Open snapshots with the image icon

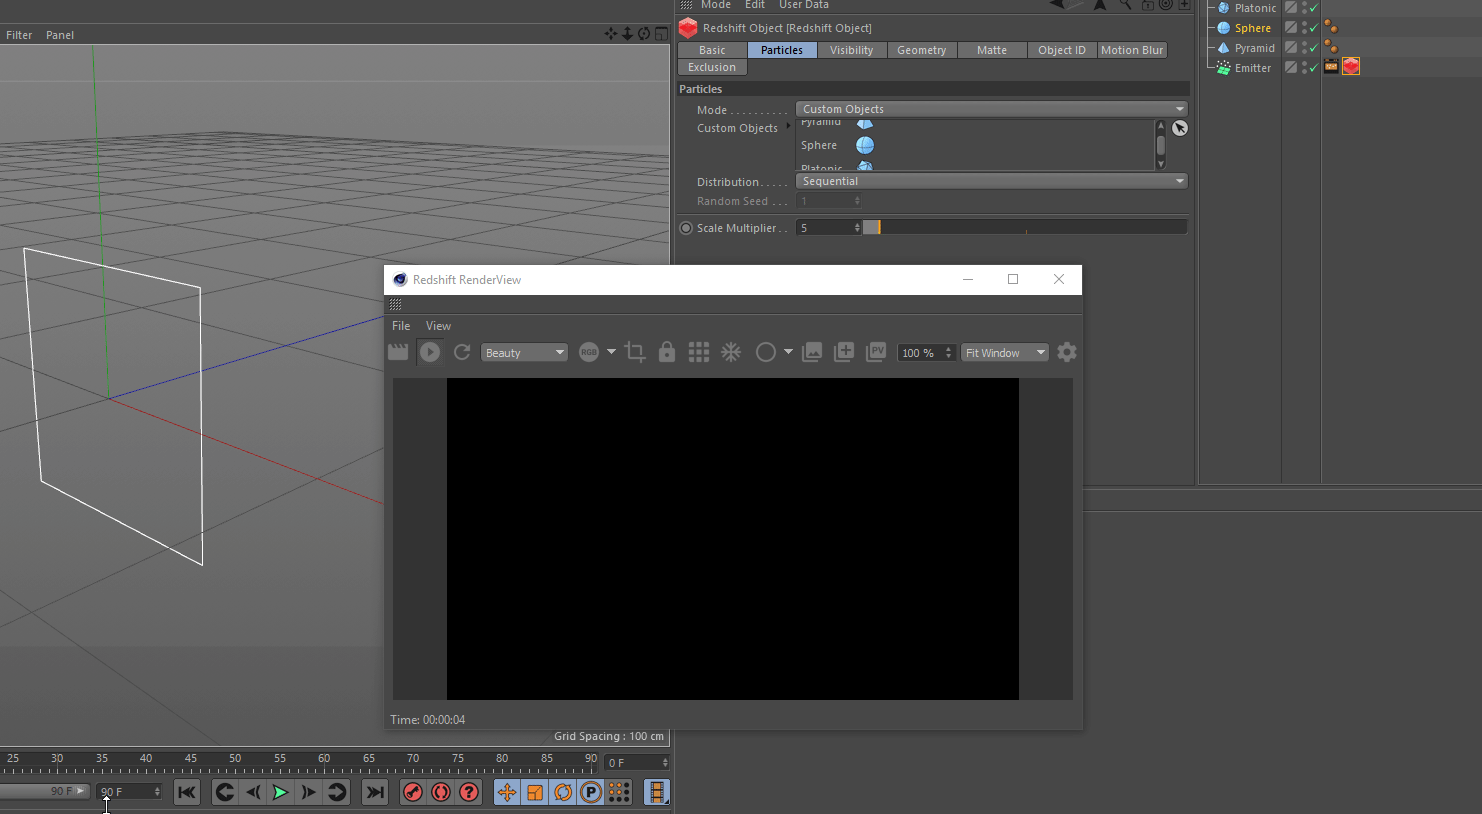point(812,352)
